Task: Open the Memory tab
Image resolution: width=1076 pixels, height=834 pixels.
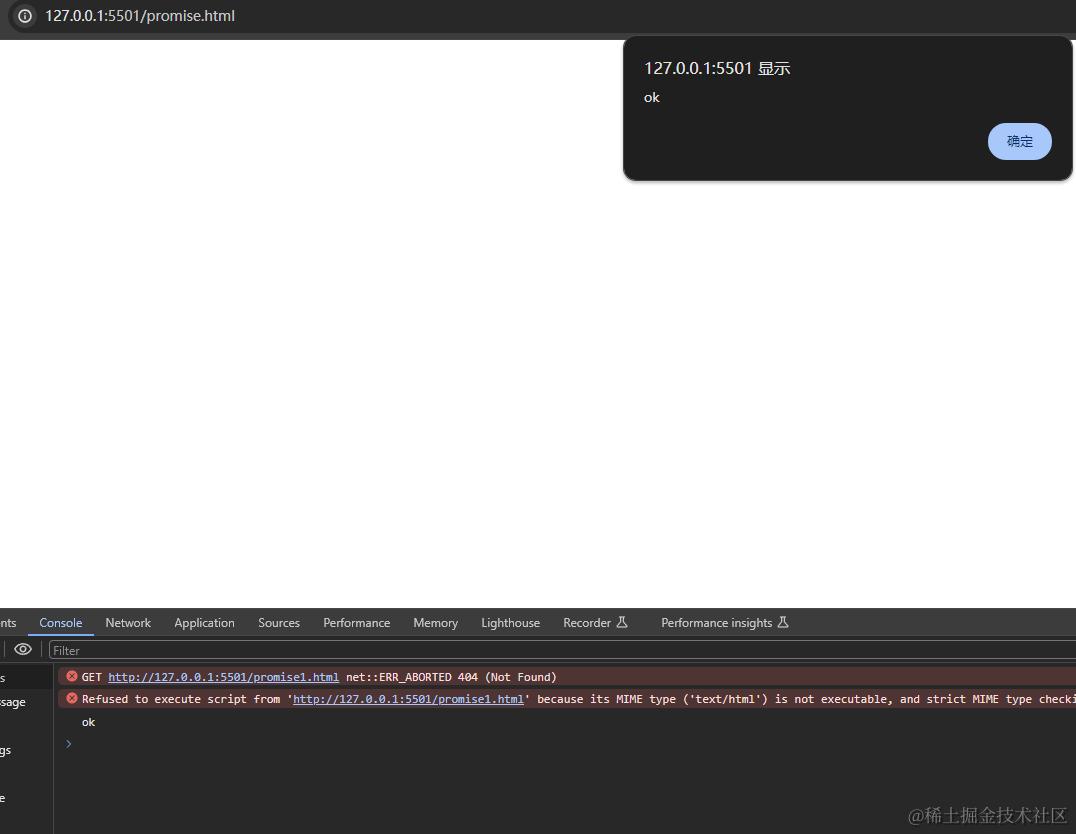Action: pos(435,623)
